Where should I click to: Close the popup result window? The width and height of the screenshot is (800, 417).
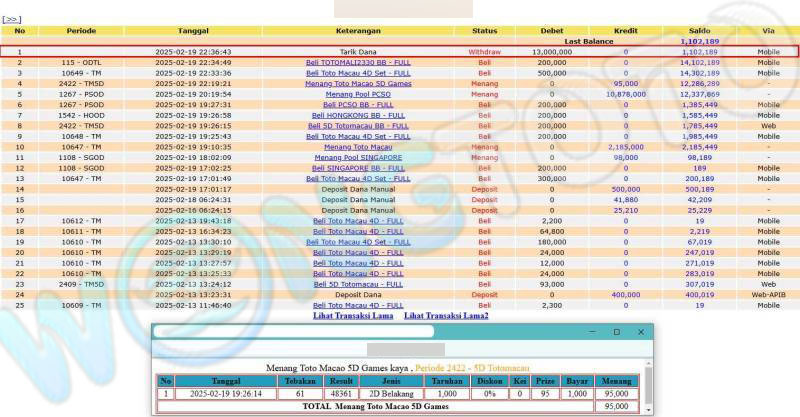(641, 331)
